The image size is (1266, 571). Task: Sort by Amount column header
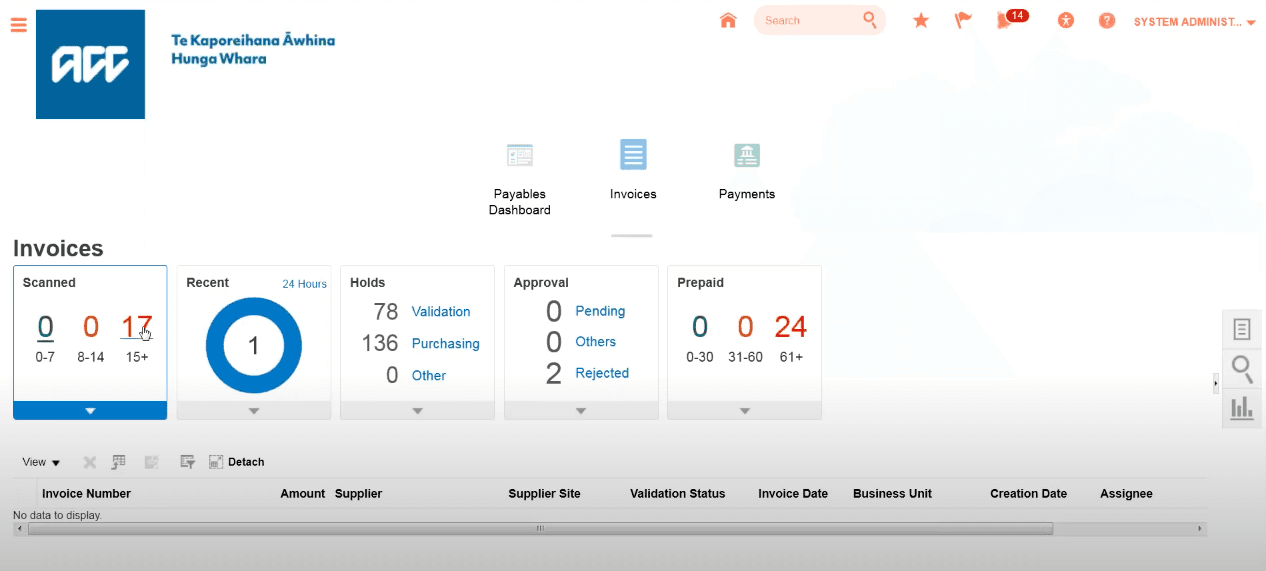[303, 494]
